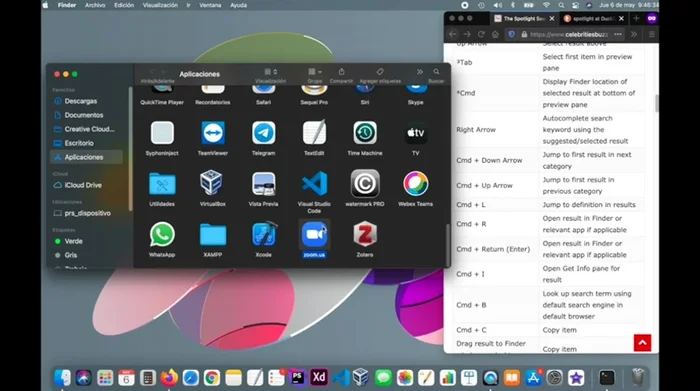Click the Finder icon grid scrollbar
The width and height of the screenshot is (700, 391).
[447, 245]
